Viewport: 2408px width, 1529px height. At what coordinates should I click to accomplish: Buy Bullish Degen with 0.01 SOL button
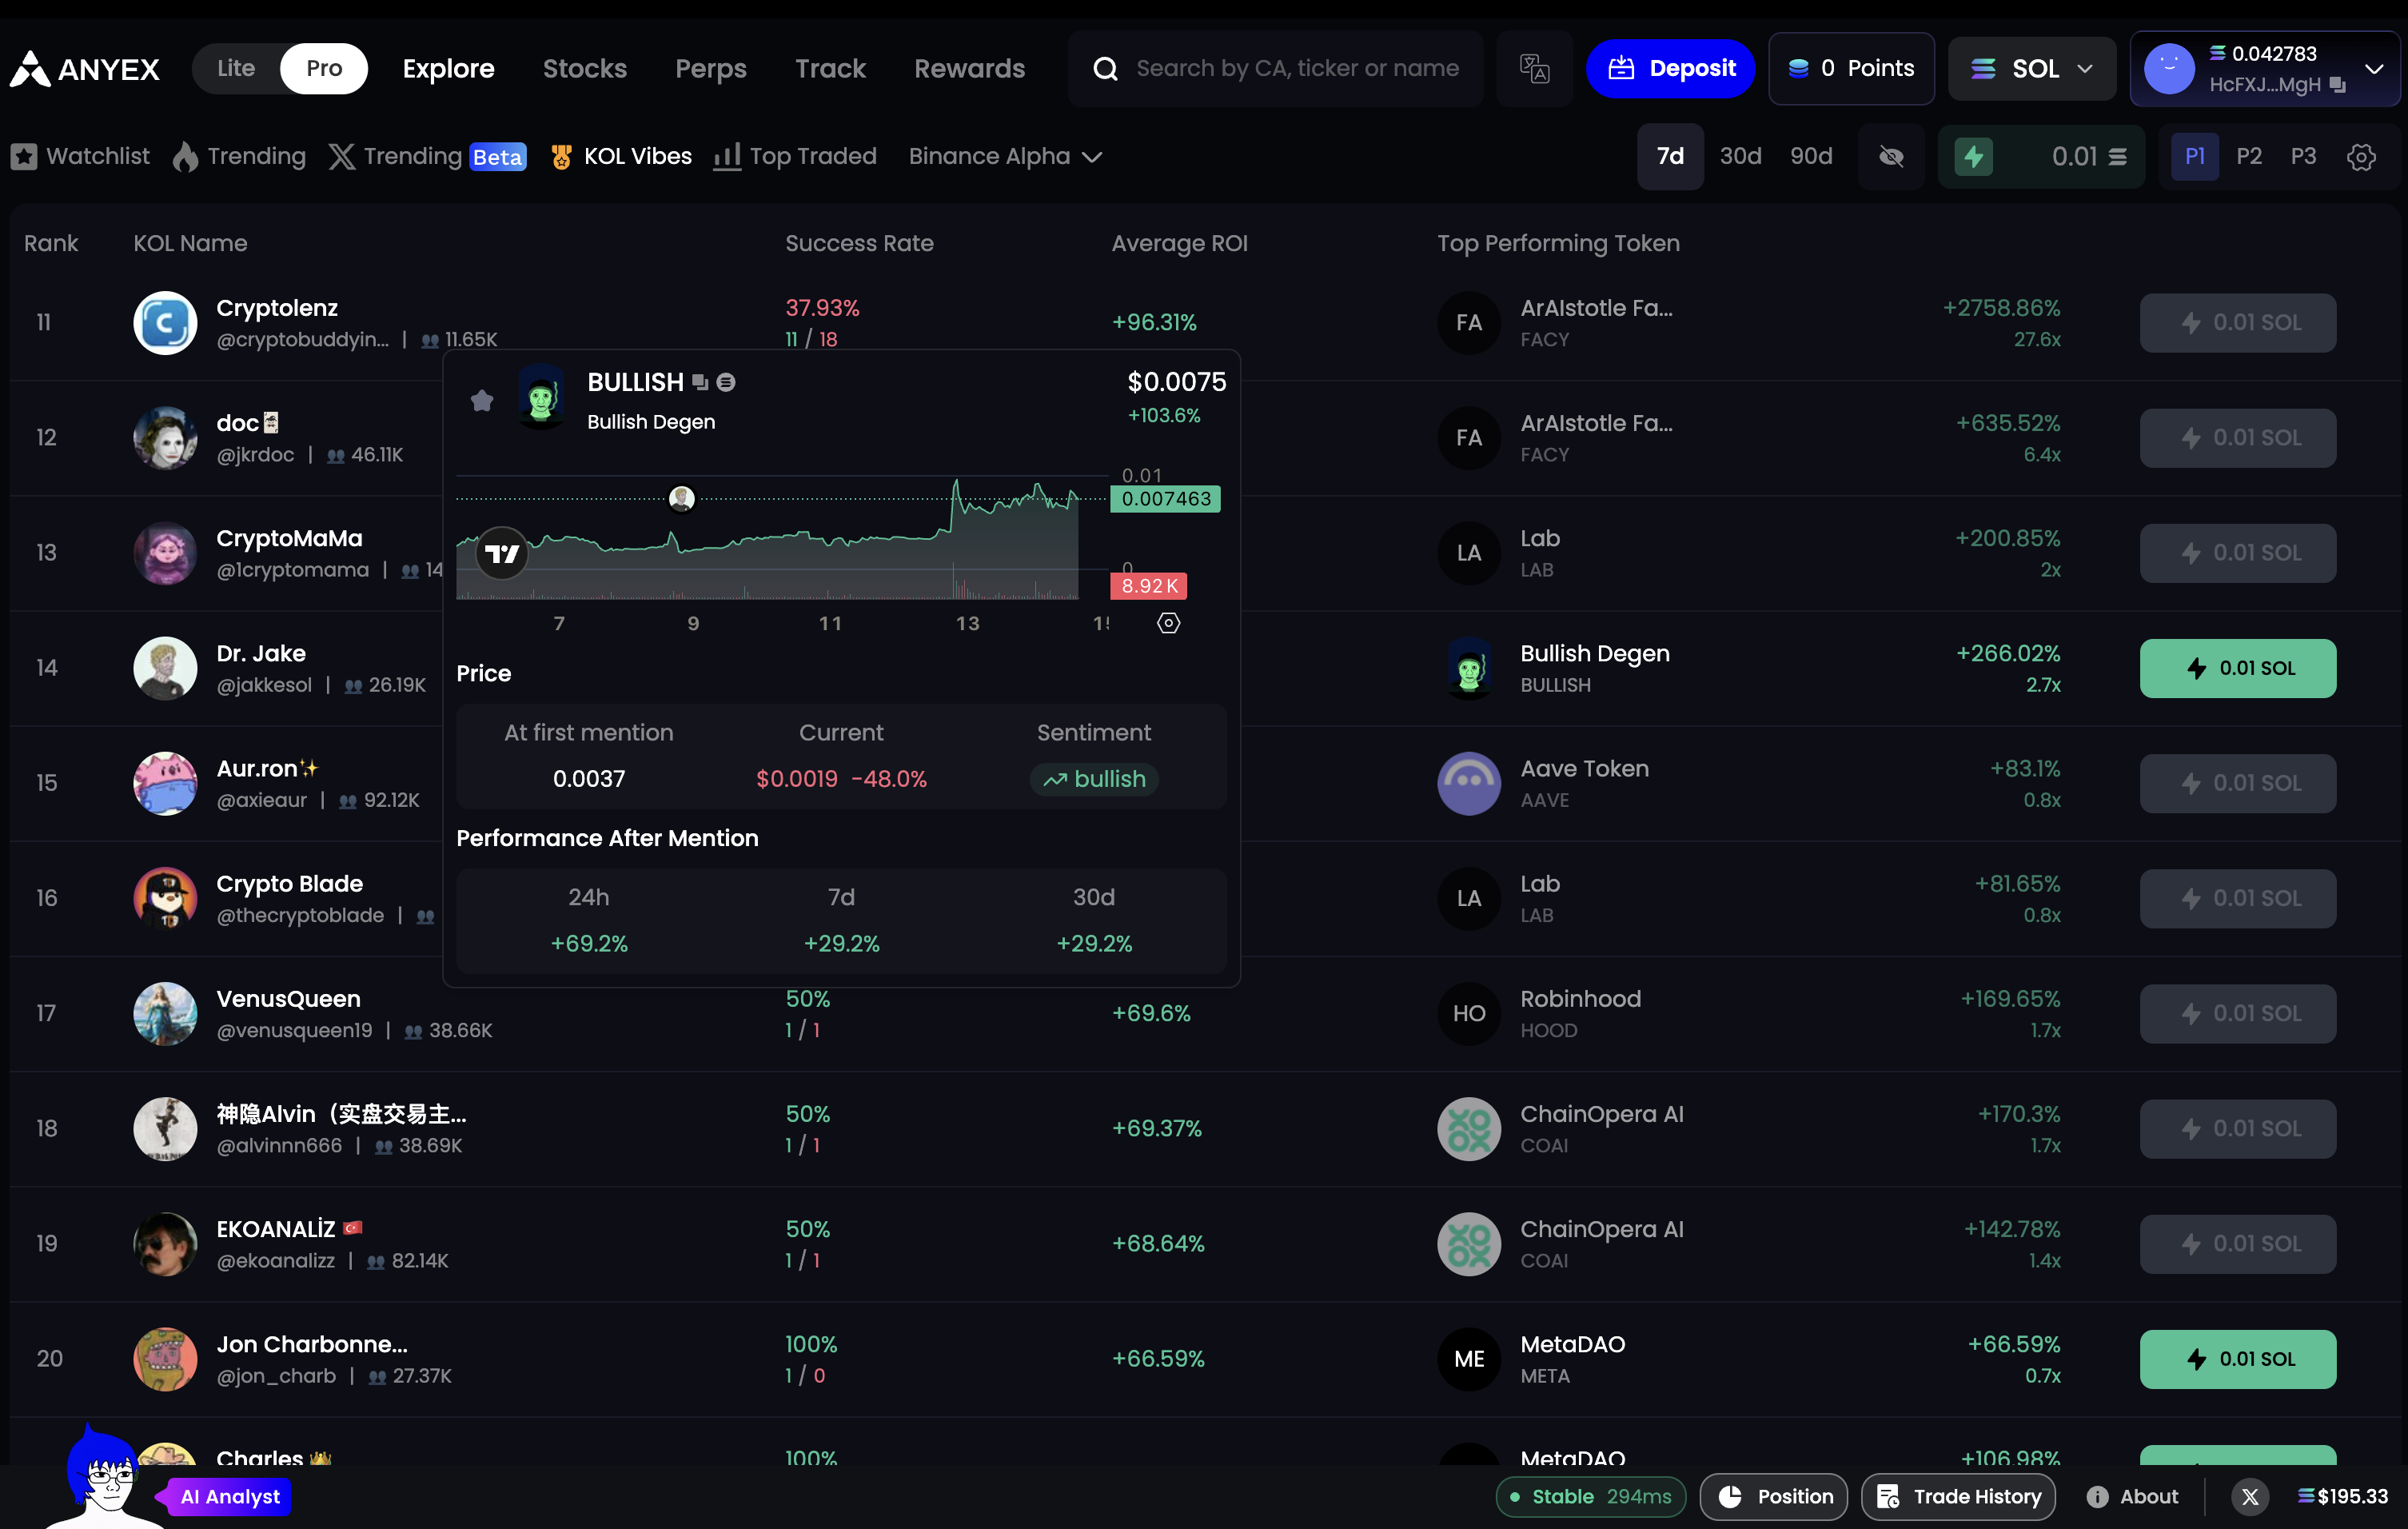tap(2237, 668)
